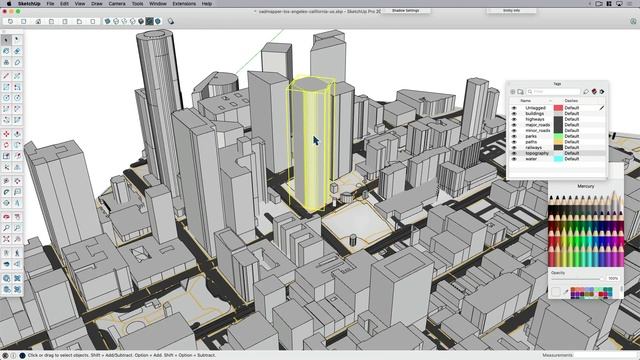This screenshot has width=640, height=360.
Task: Choose the Offset tool
Action: tap(17, 156)
